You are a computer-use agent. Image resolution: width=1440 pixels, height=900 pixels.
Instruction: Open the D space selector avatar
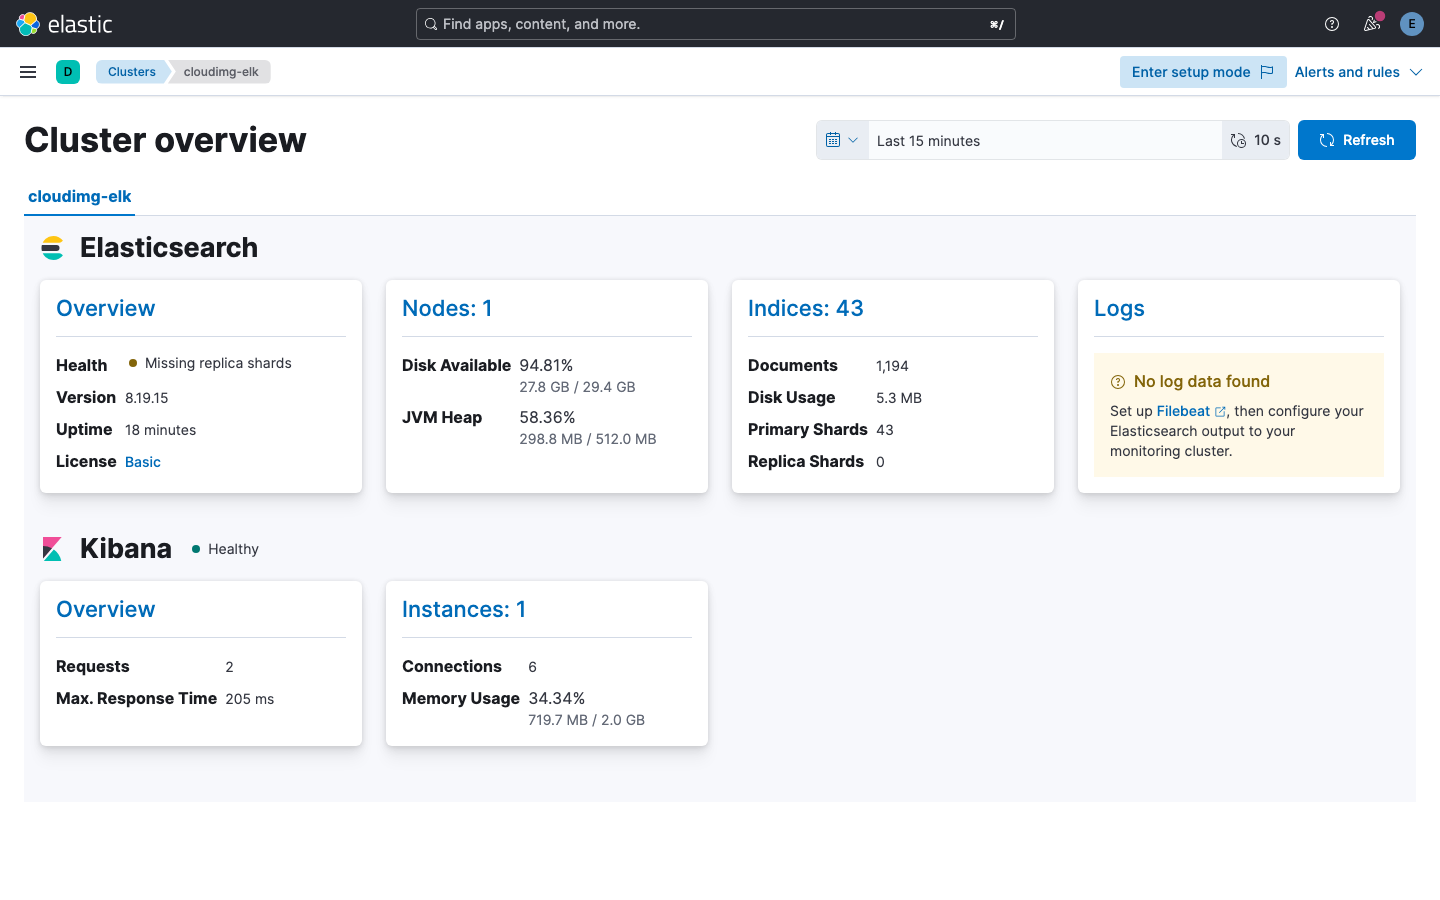click(x=68, y=72)
